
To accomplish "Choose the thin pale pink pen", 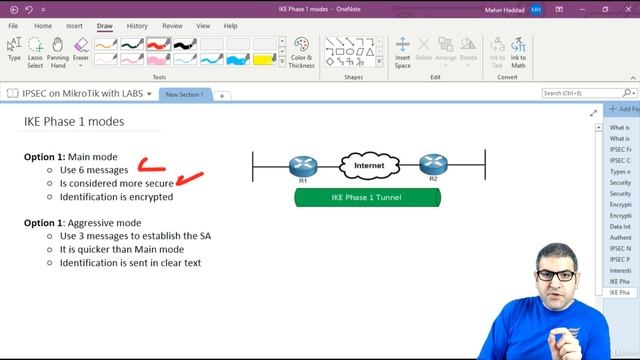I will [x=106, y=60].
